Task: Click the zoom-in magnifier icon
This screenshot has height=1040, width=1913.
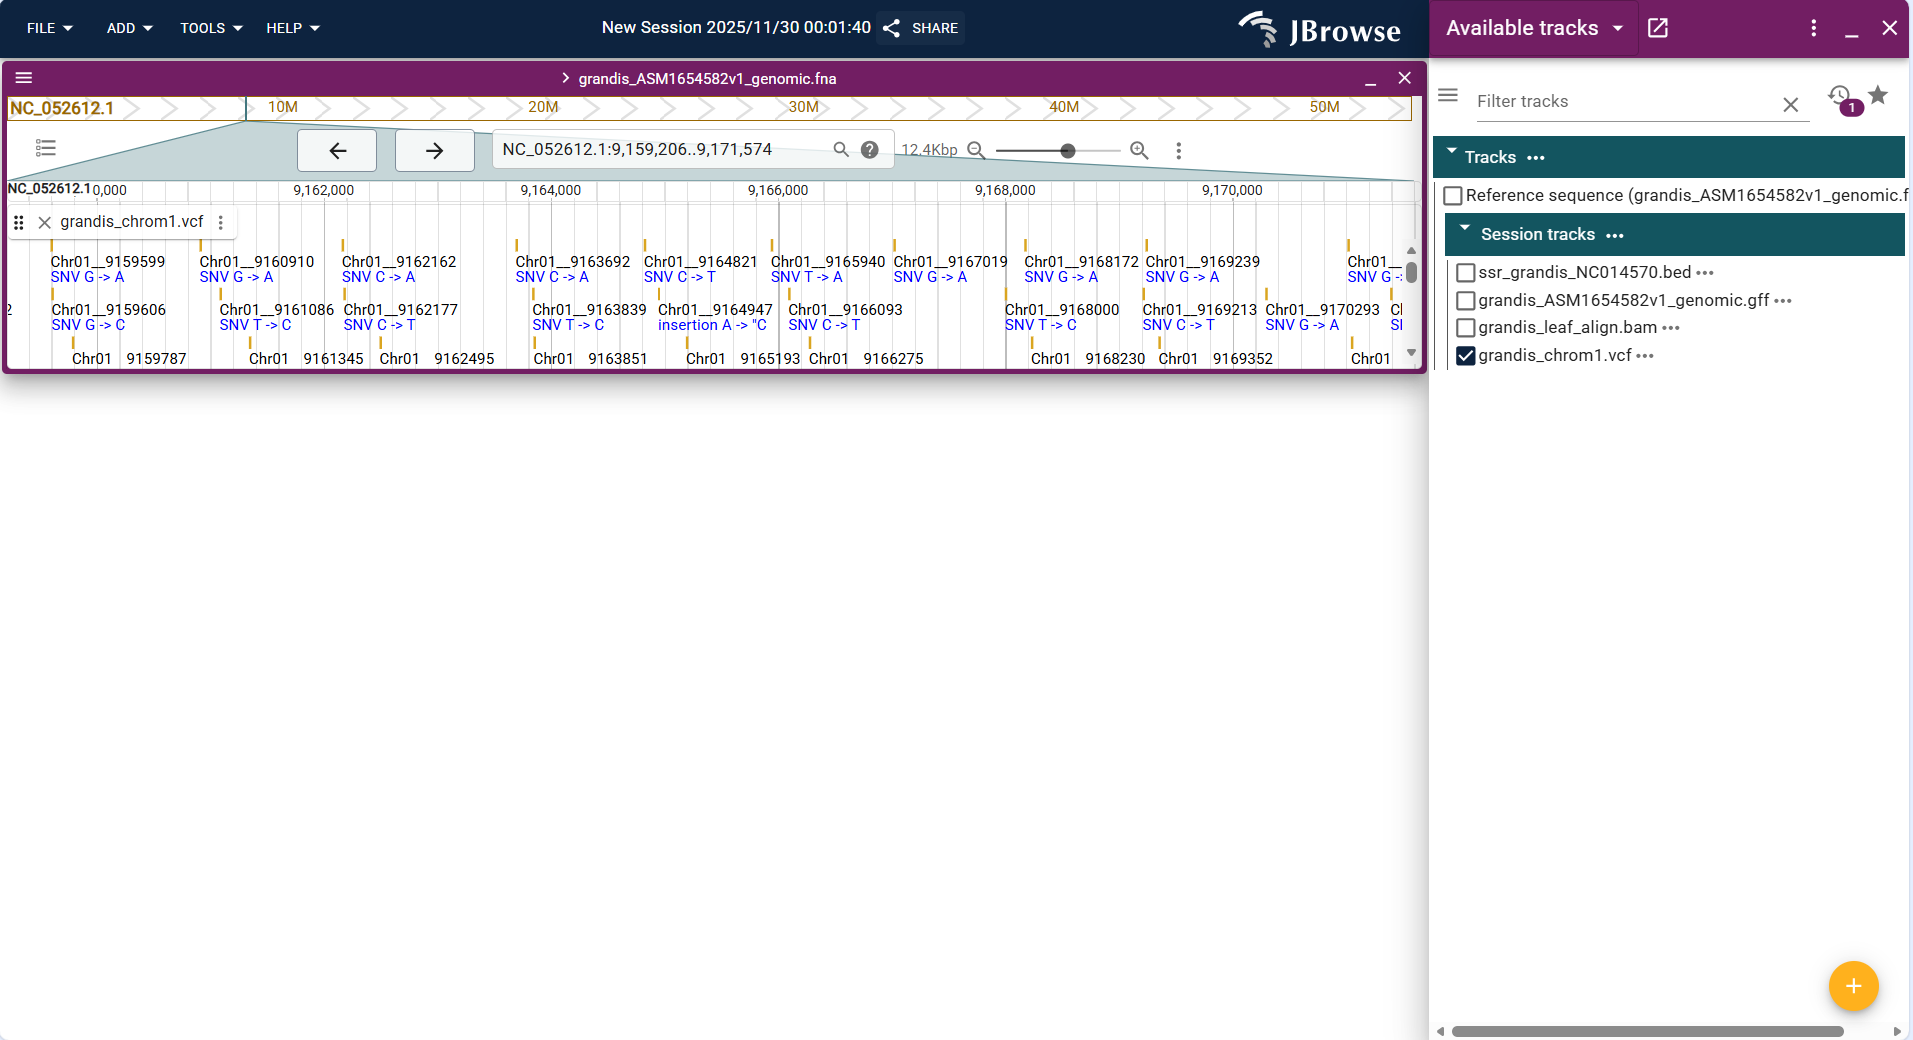Action: pos(1140,150)
